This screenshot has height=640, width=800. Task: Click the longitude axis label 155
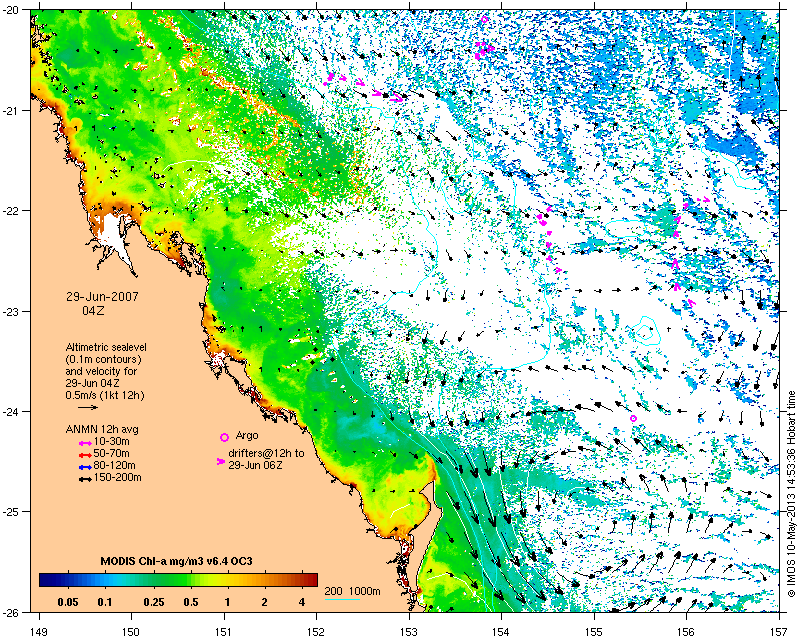coord(594,632)
